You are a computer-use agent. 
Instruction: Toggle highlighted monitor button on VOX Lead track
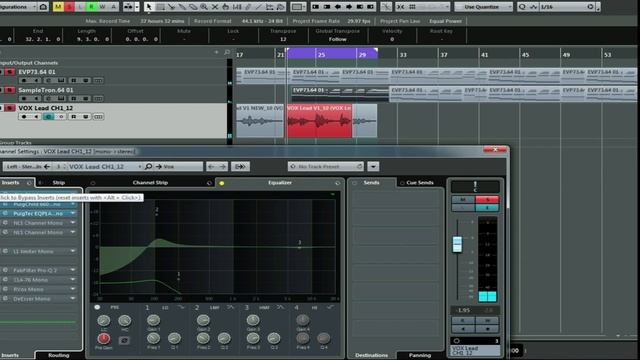pyautogui.click(x=49, y=117)
